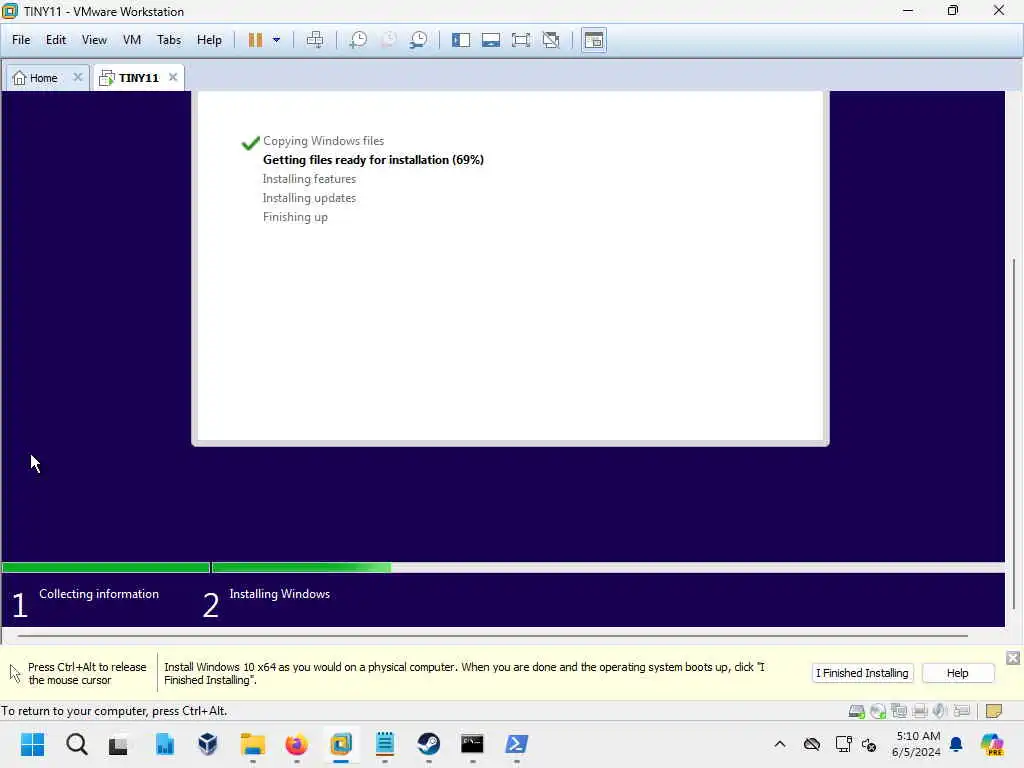Open the Command Prompt taskbar icon
This screenshot has height=768, width=1024.
click(472, 744)
